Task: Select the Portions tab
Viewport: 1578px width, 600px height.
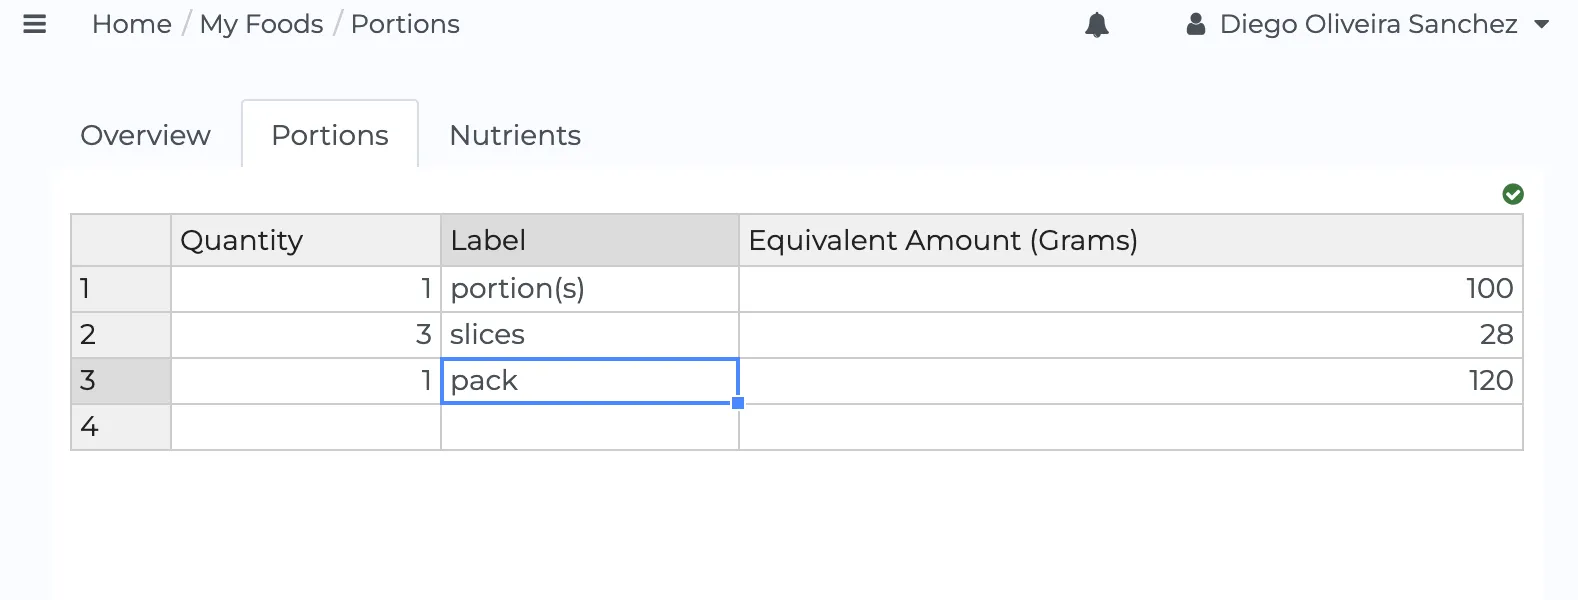Action: (330, 135)
